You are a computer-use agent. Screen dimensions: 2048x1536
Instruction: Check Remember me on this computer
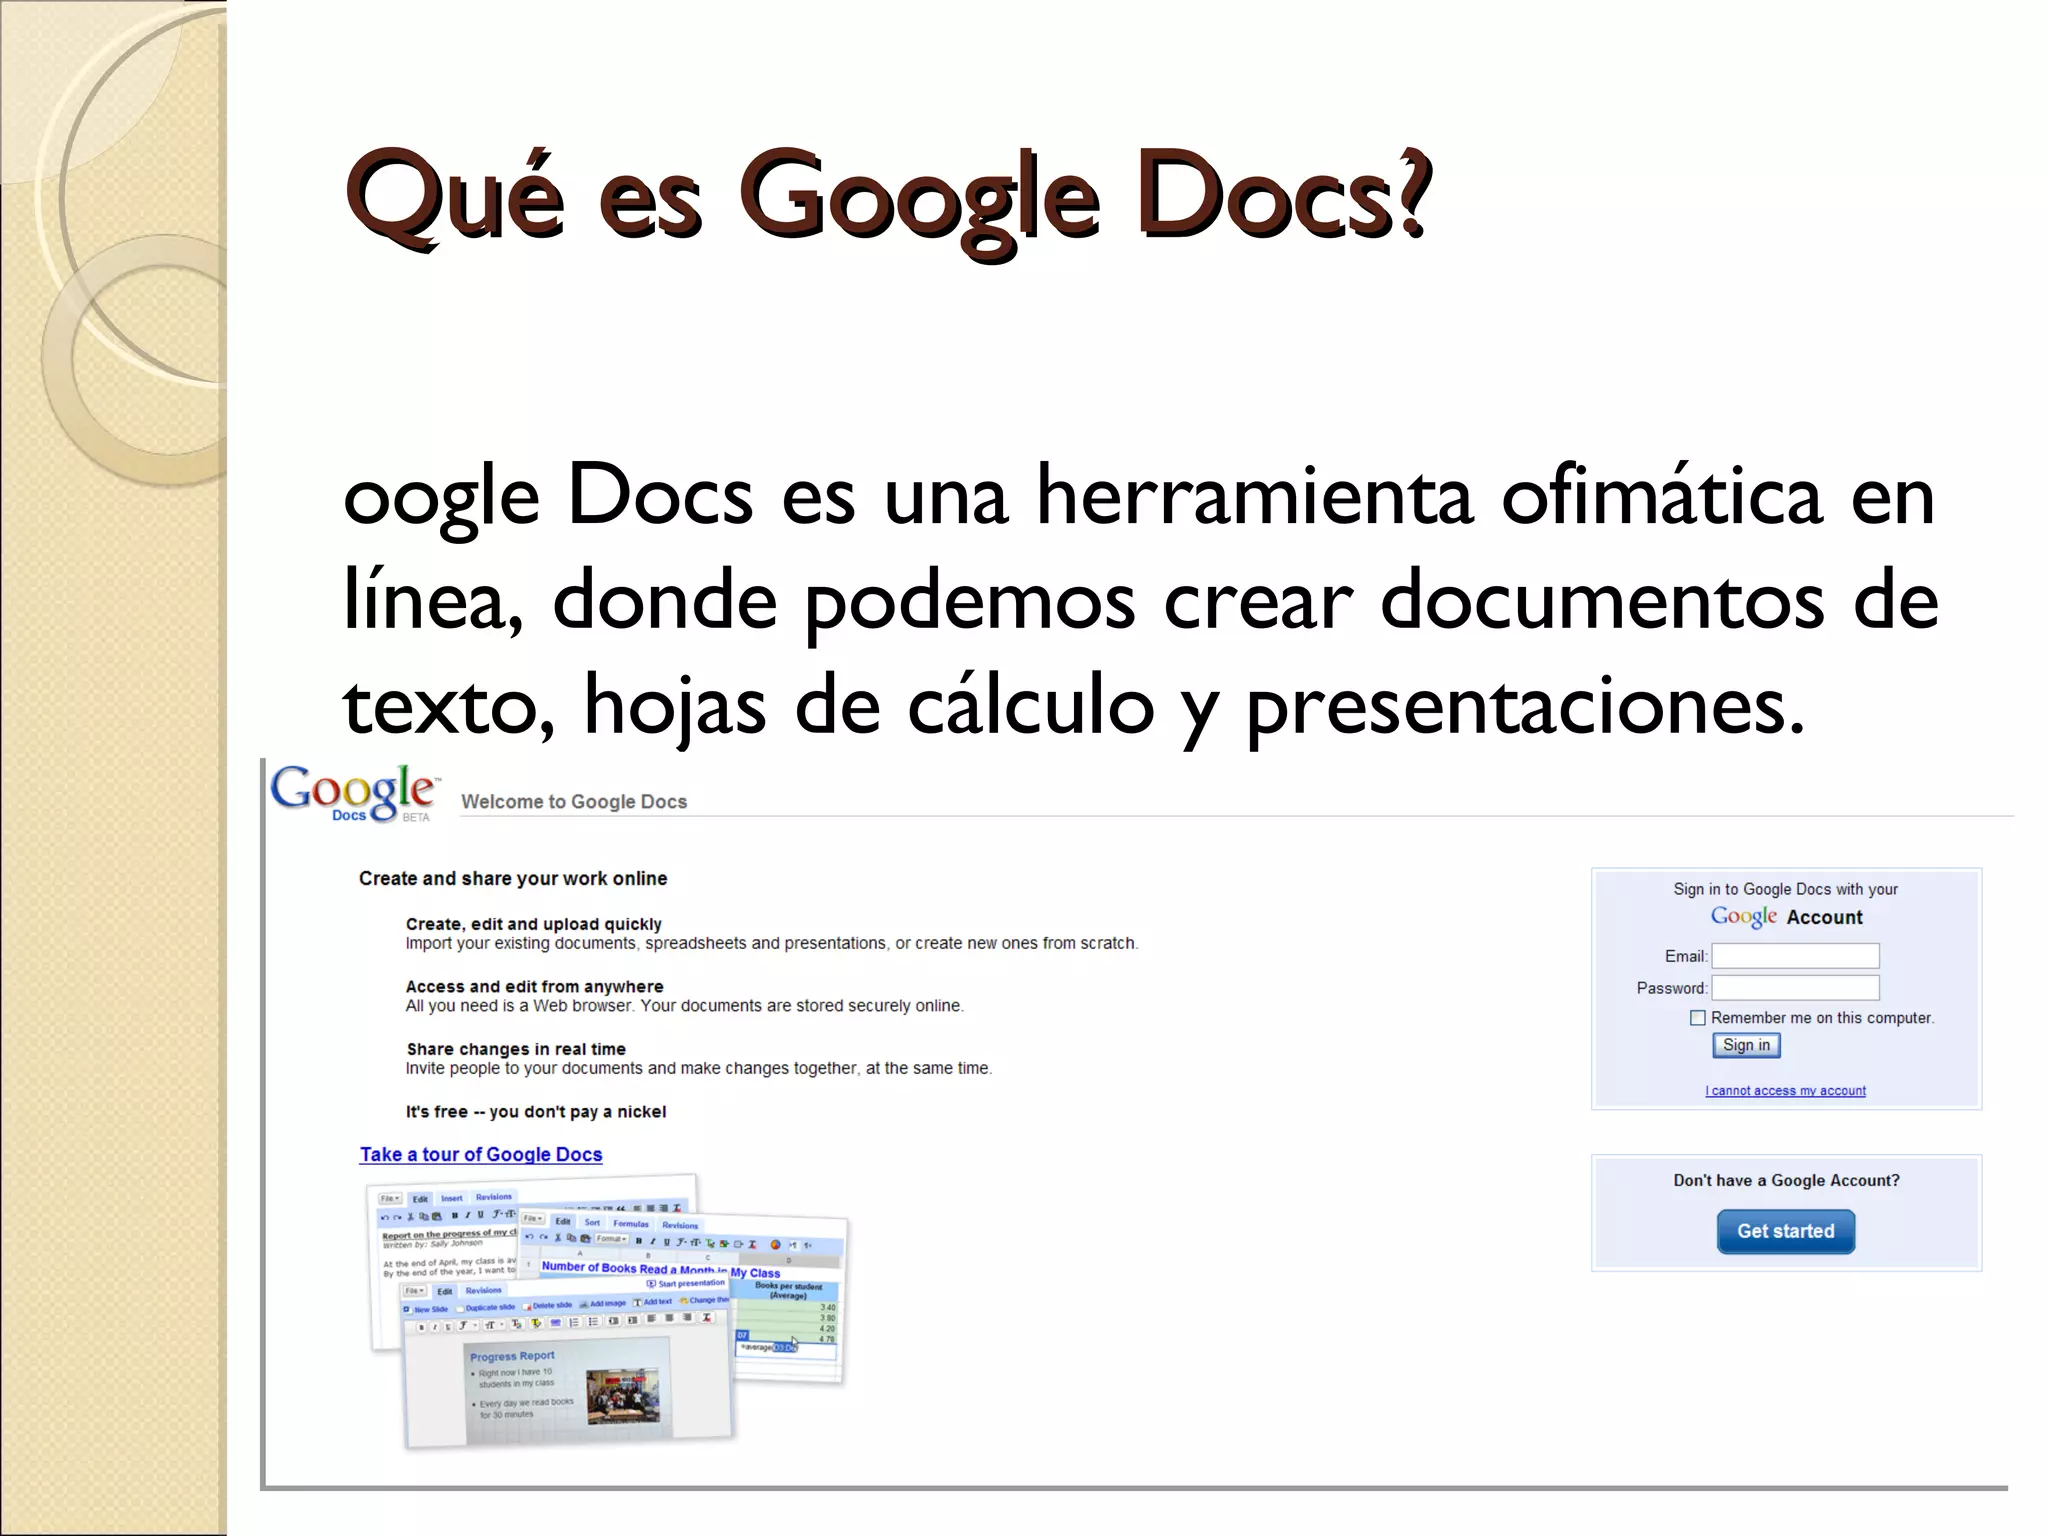coord(1697,1018)
